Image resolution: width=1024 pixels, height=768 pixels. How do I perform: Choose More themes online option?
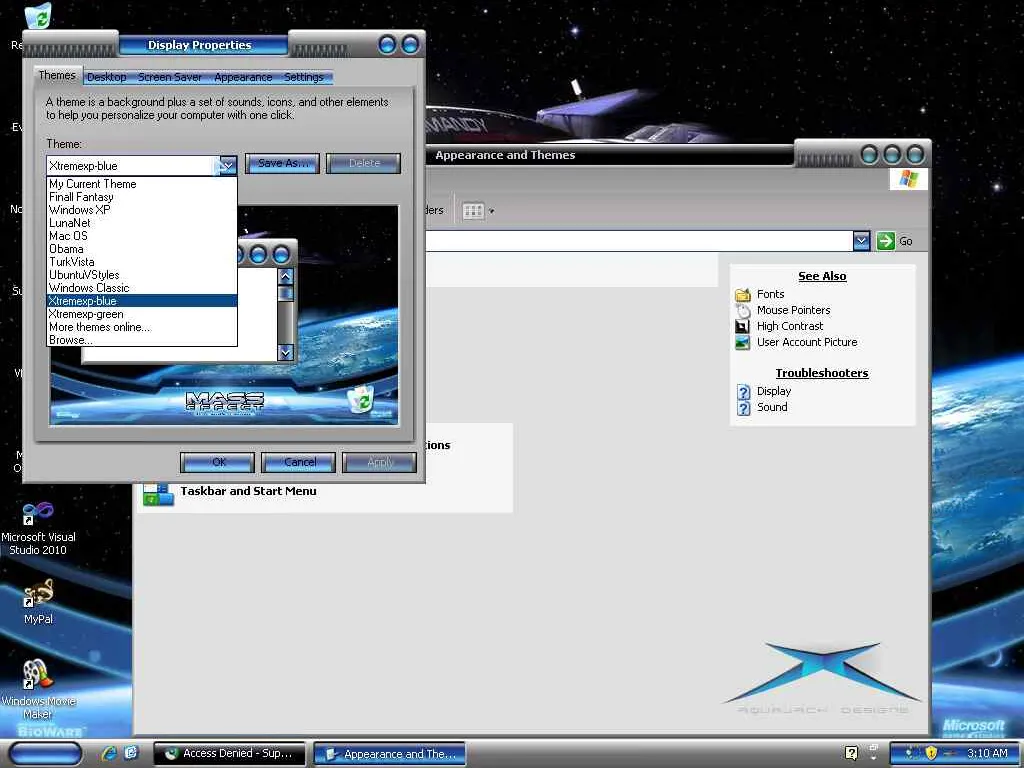click(x=142, y=327)
